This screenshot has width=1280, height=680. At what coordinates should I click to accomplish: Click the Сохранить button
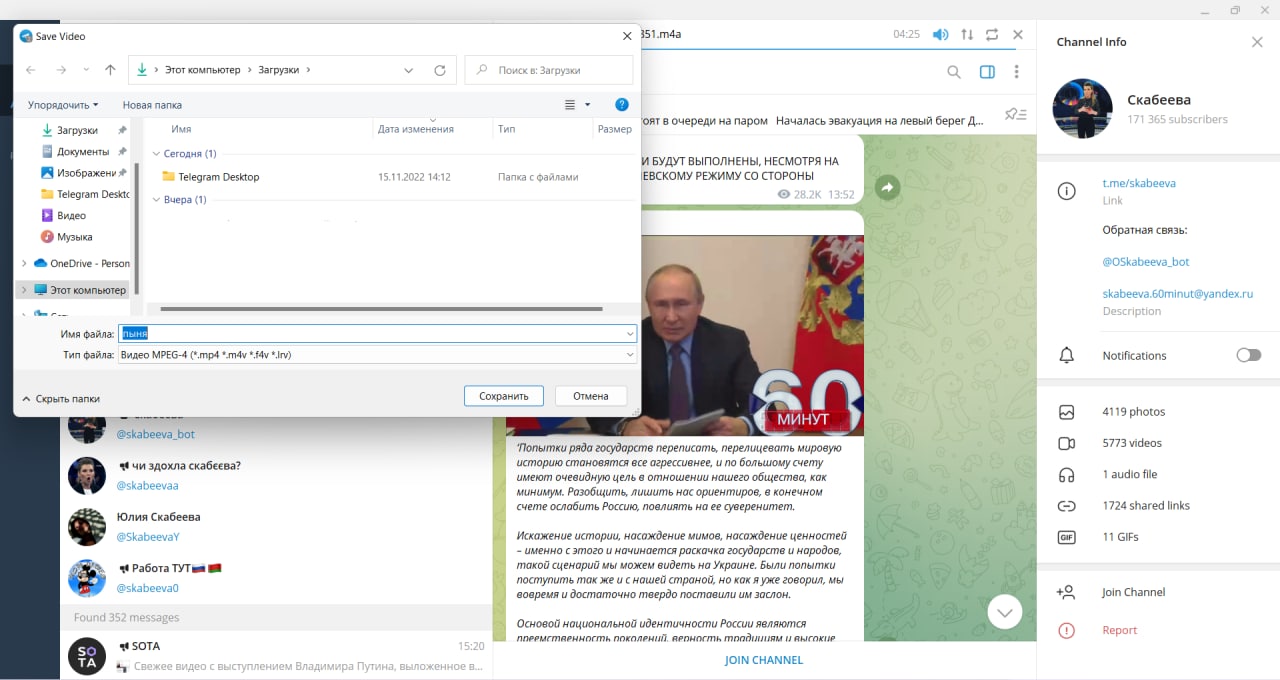point(503,396)
